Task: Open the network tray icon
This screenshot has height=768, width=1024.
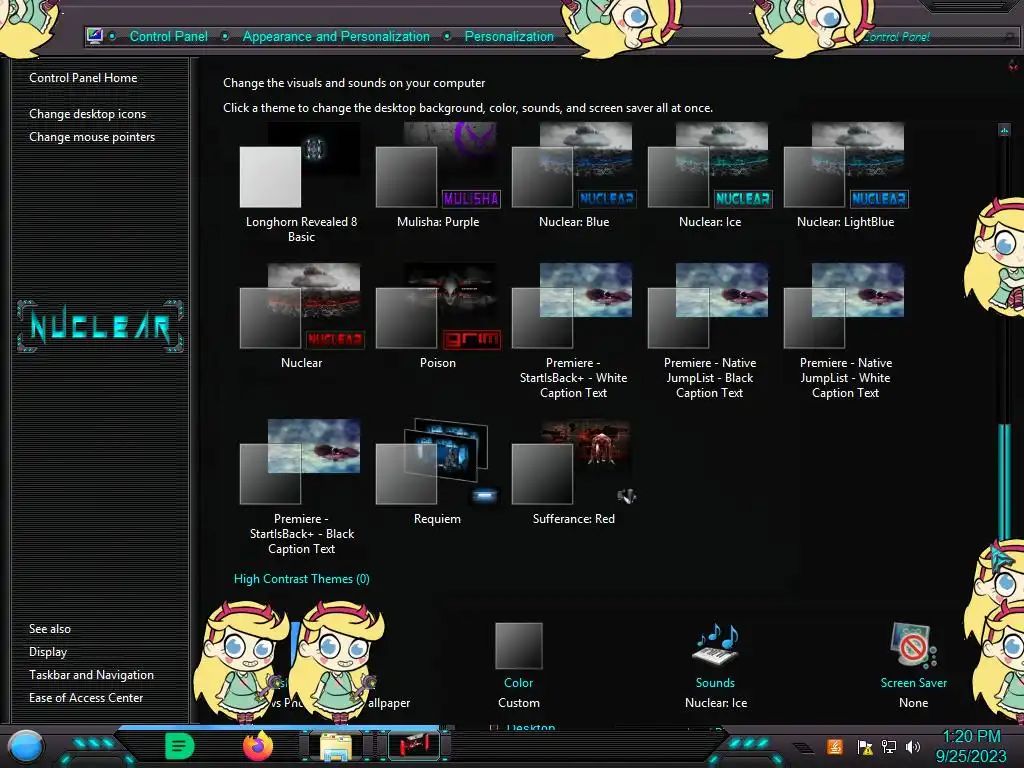Action: [889, 746]
